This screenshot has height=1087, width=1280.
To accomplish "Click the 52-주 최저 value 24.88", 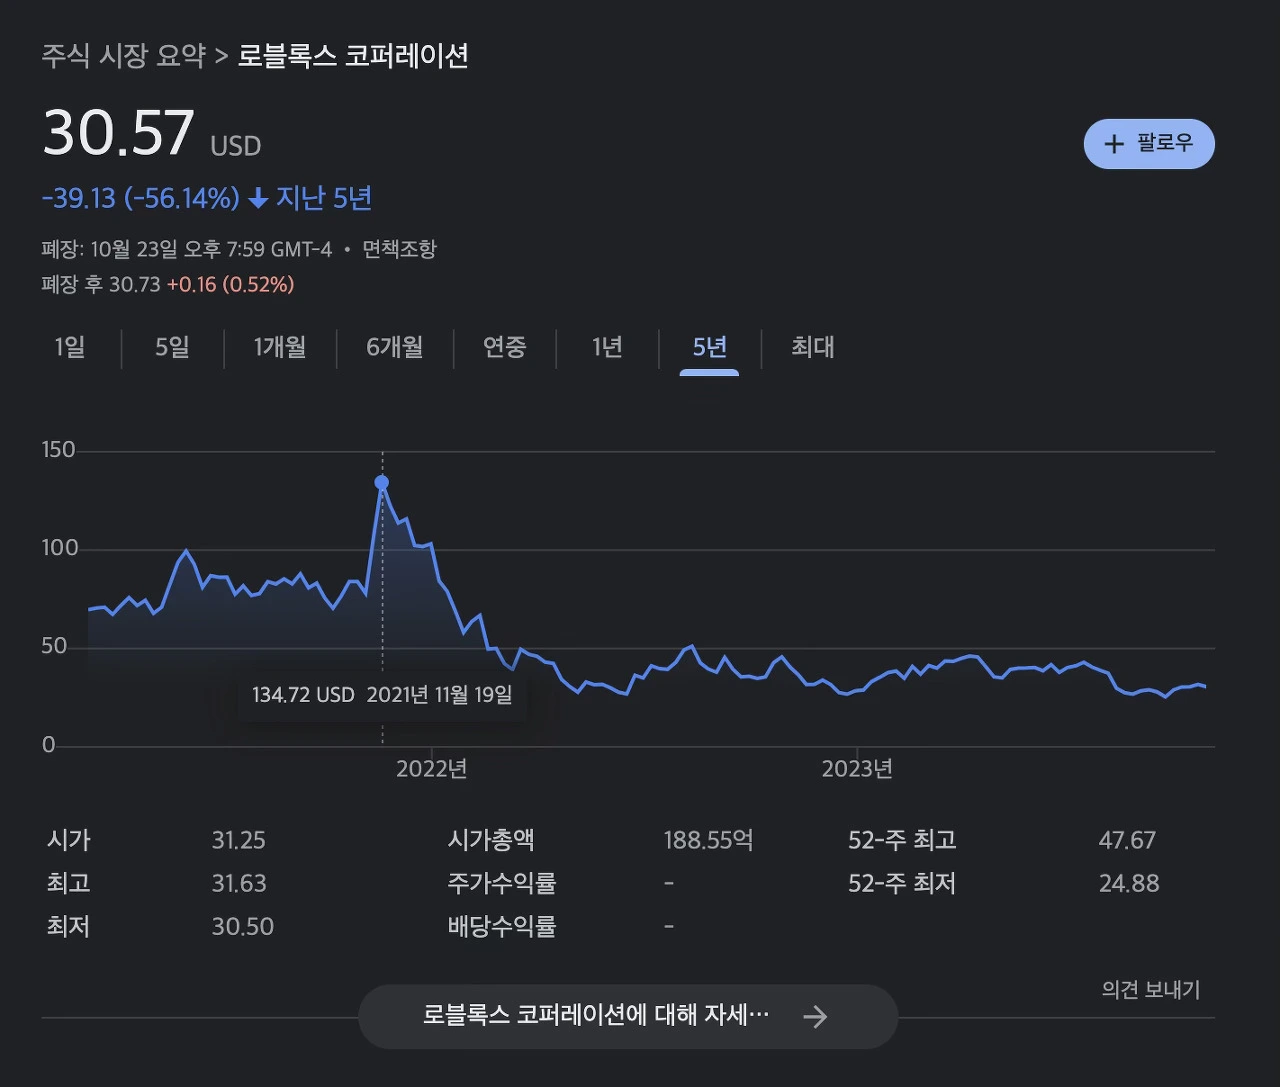I will 1129,884.
